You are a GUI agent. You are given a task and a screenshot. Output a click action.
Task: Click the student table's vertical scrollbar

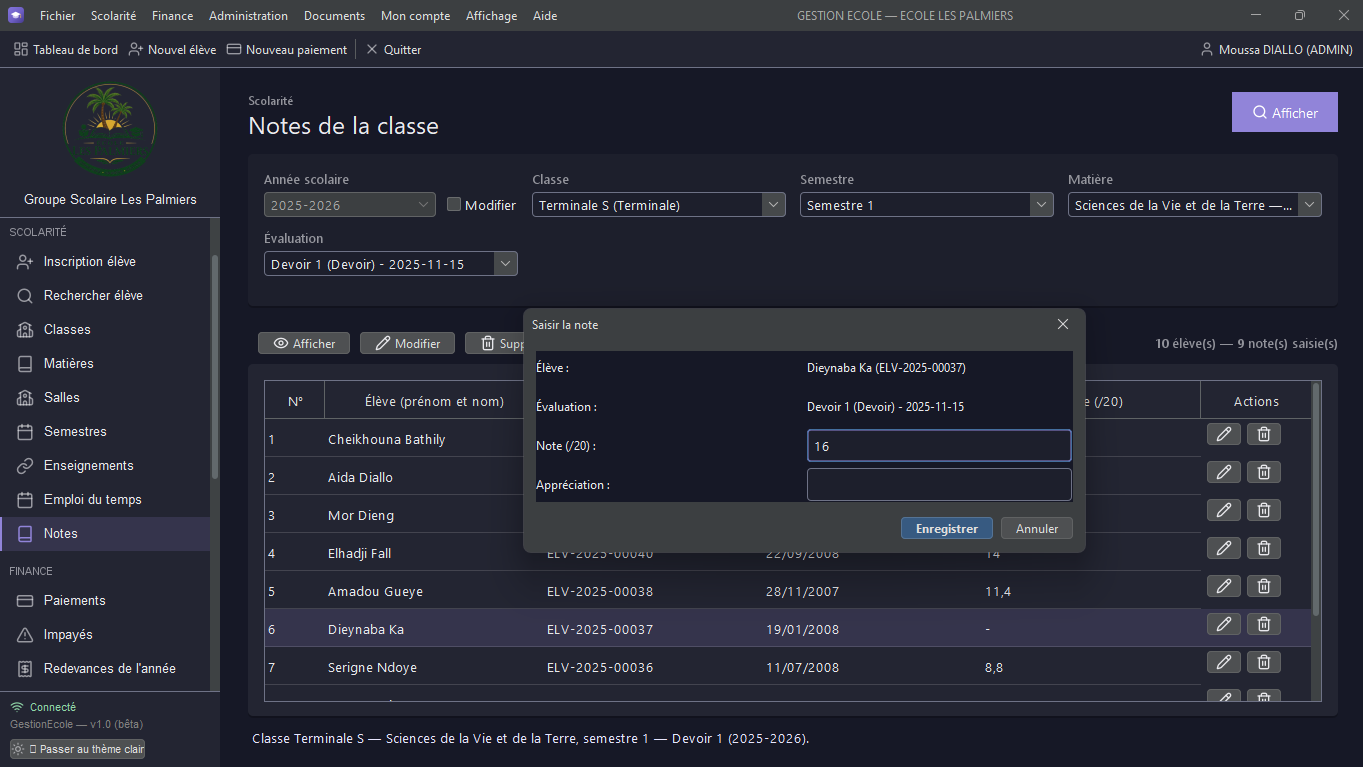[x=1316, y=500]
